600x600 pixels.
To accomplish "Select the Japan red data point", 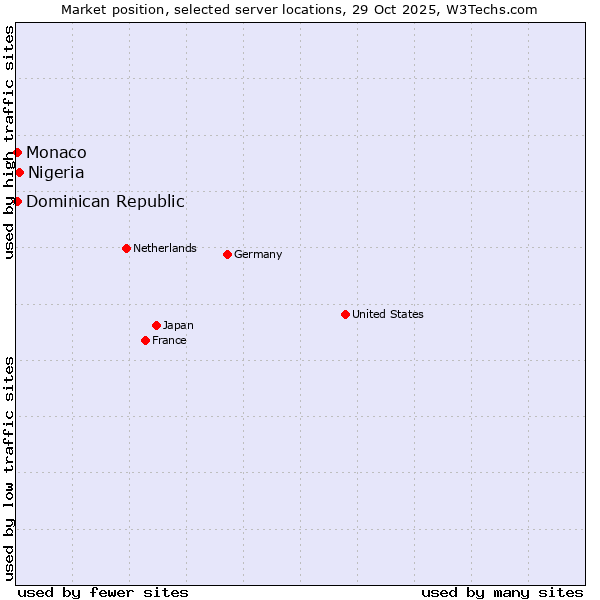I will (156, 325).
